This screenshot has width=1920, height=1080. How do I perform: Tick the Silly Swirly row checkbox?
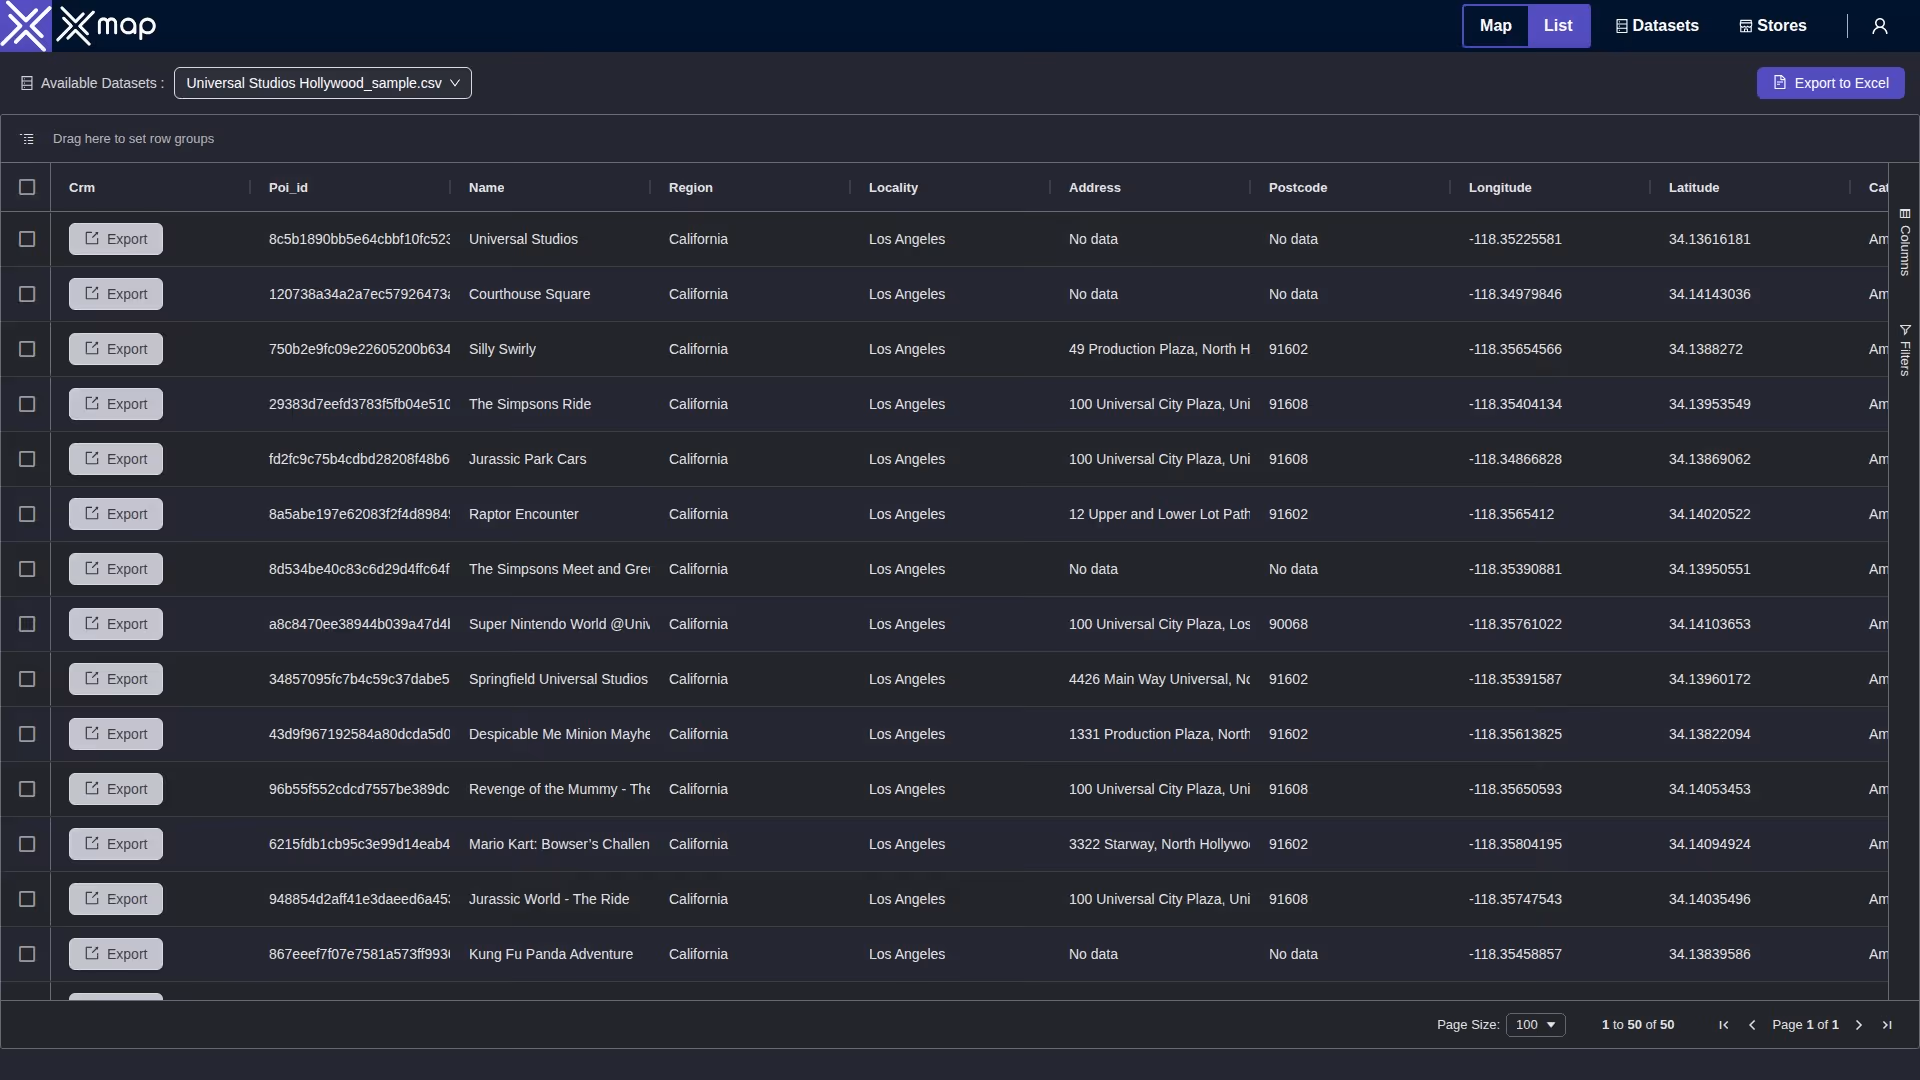(27, 349)
